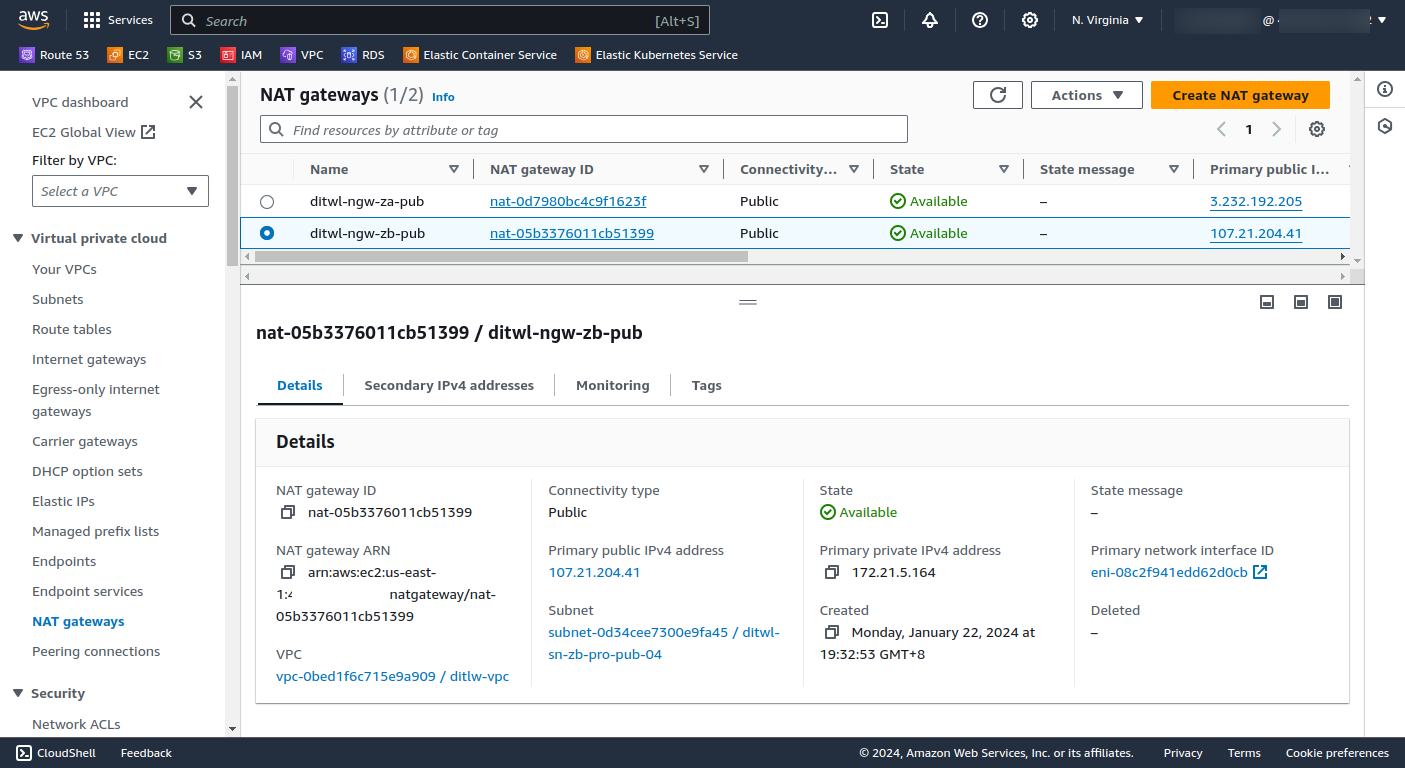Open table preferences gear icon
1405x768 pixels.
point(1317,129)
